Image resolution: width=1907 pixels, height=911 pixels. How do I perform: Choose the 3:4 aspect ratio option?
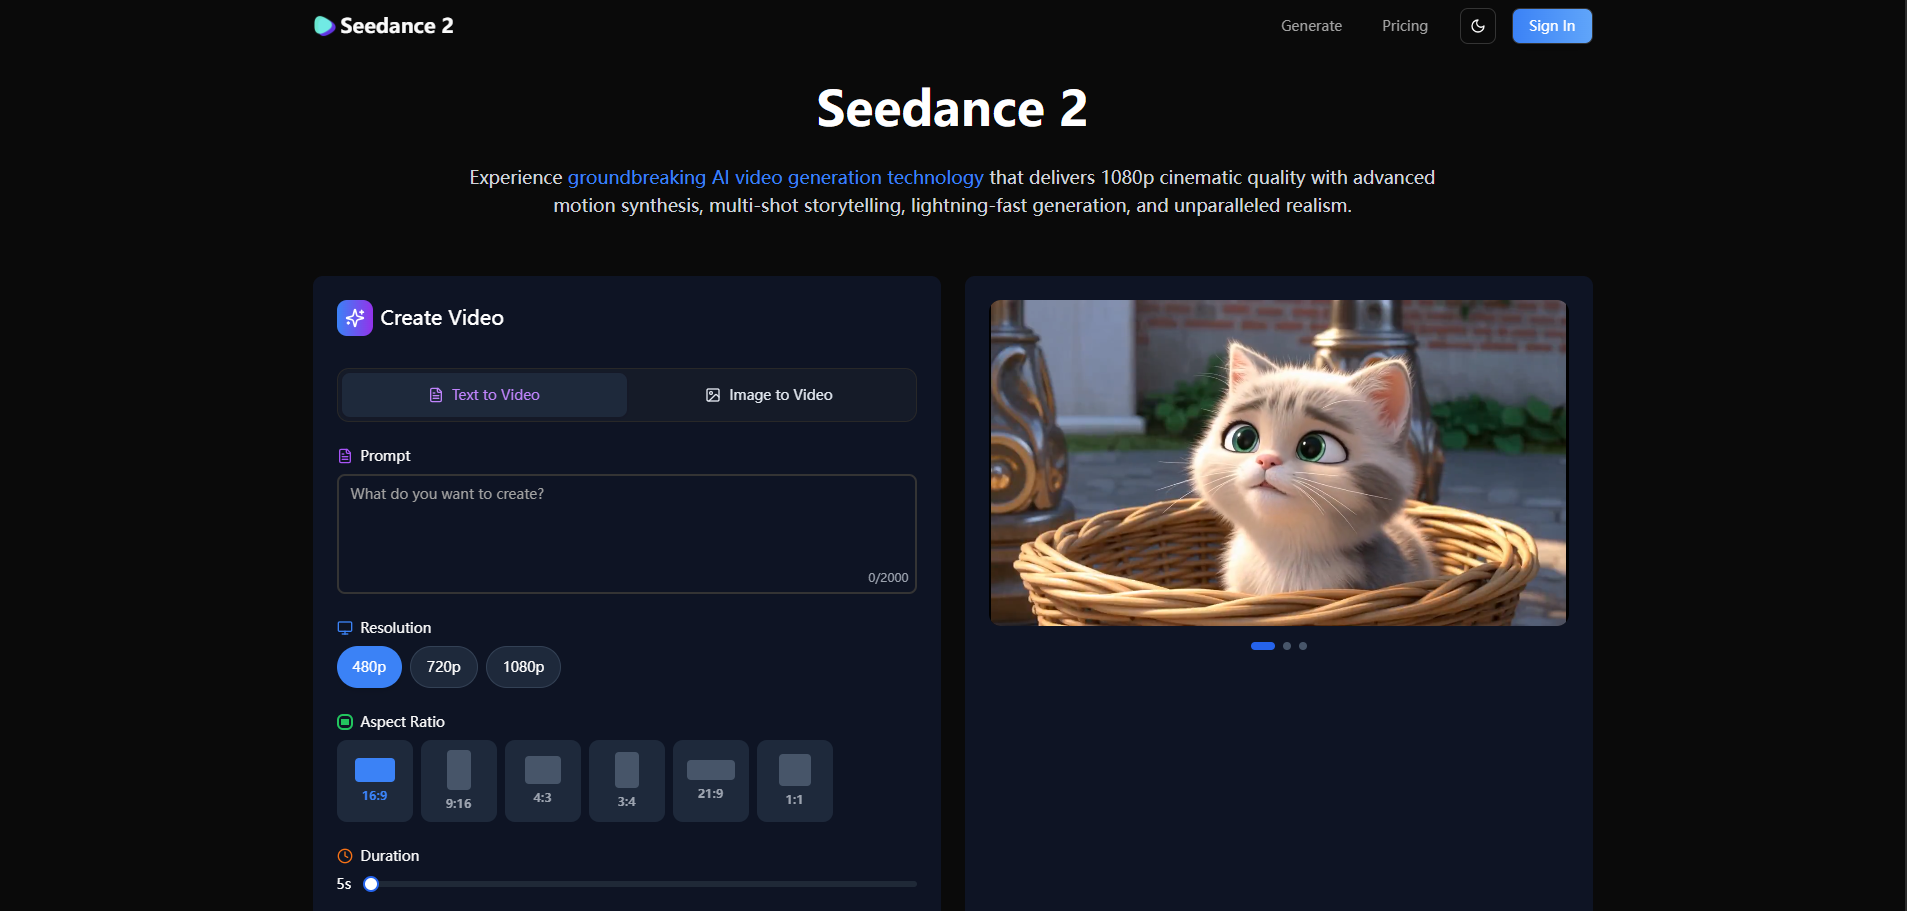click(627, 781)
